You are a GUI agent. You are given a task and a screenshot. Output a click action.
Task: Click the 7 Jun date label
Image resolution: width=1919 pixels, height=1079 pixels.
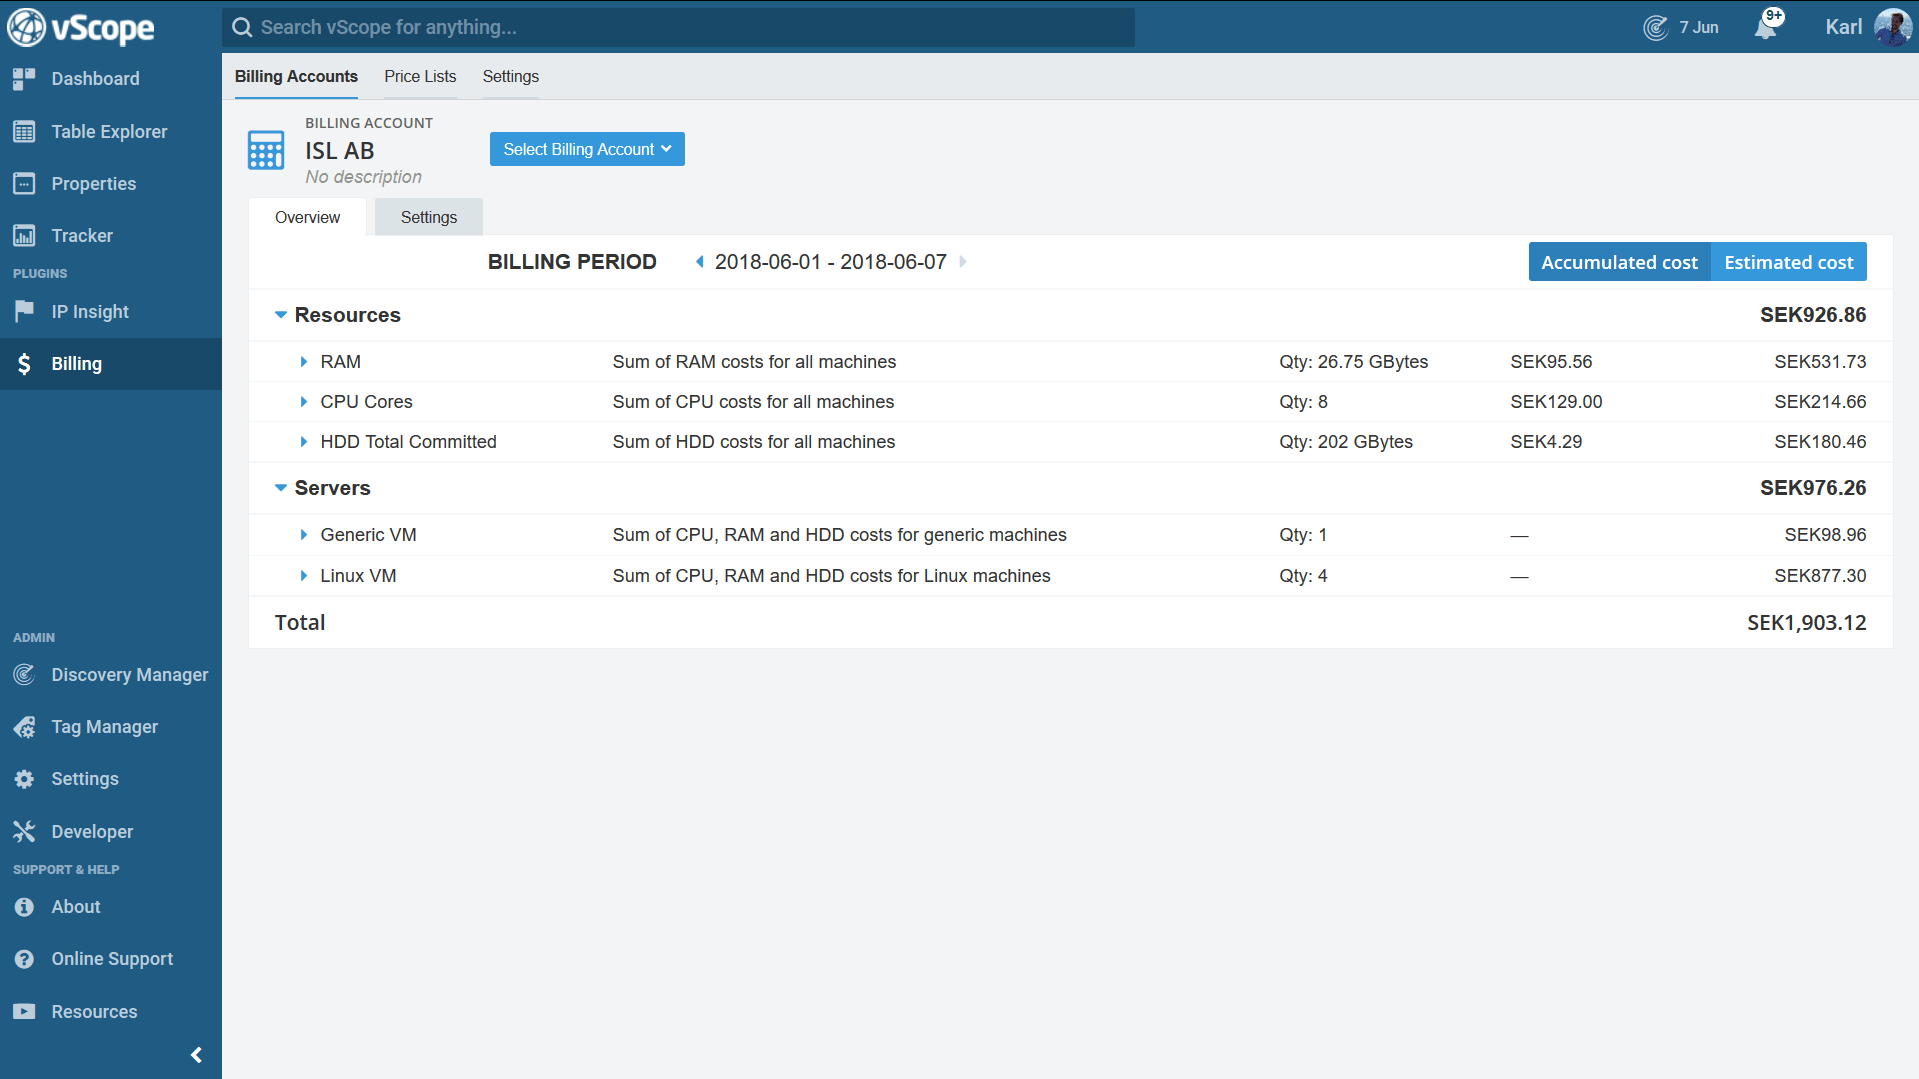[1699, 27]
